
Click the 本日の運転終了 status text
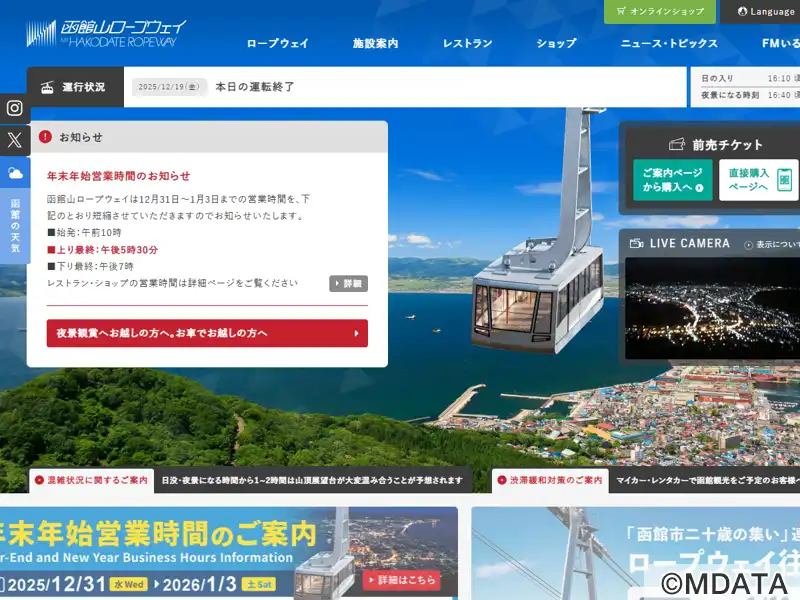pyautogui.click(x=255, y=87)
